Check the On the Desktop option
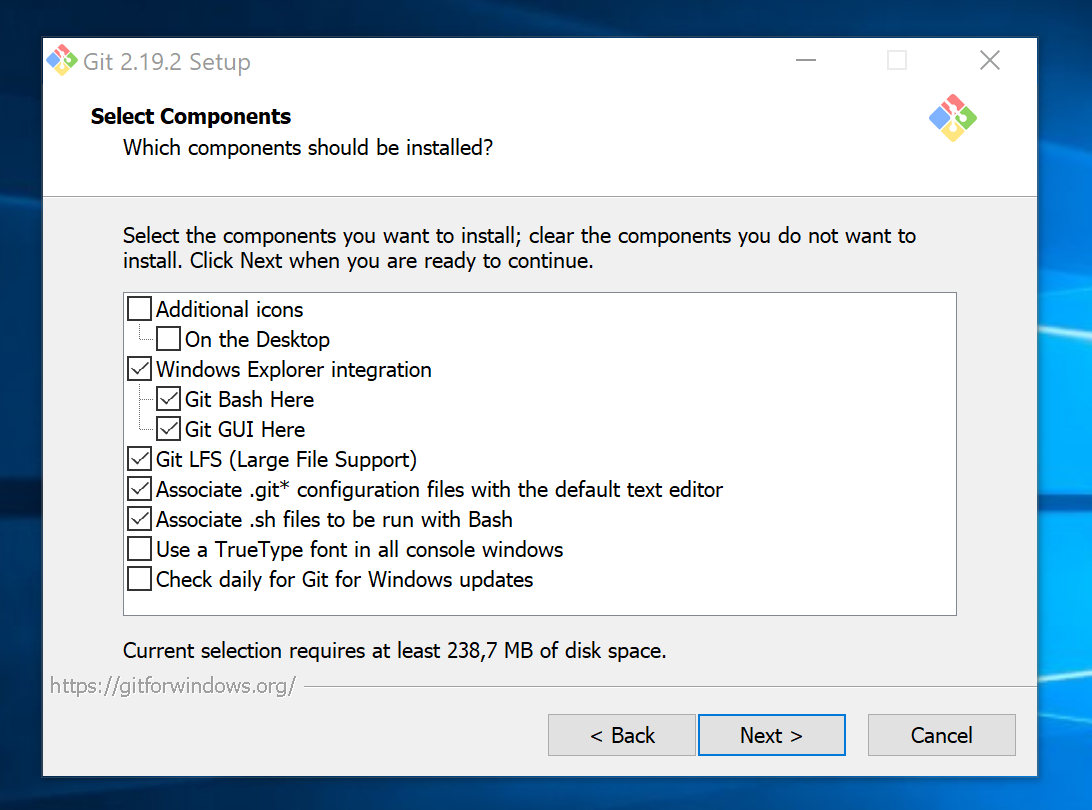Image resolution: width=1092 pixels, height=810 pixels. pyautogui.click(x=169, y=338)
